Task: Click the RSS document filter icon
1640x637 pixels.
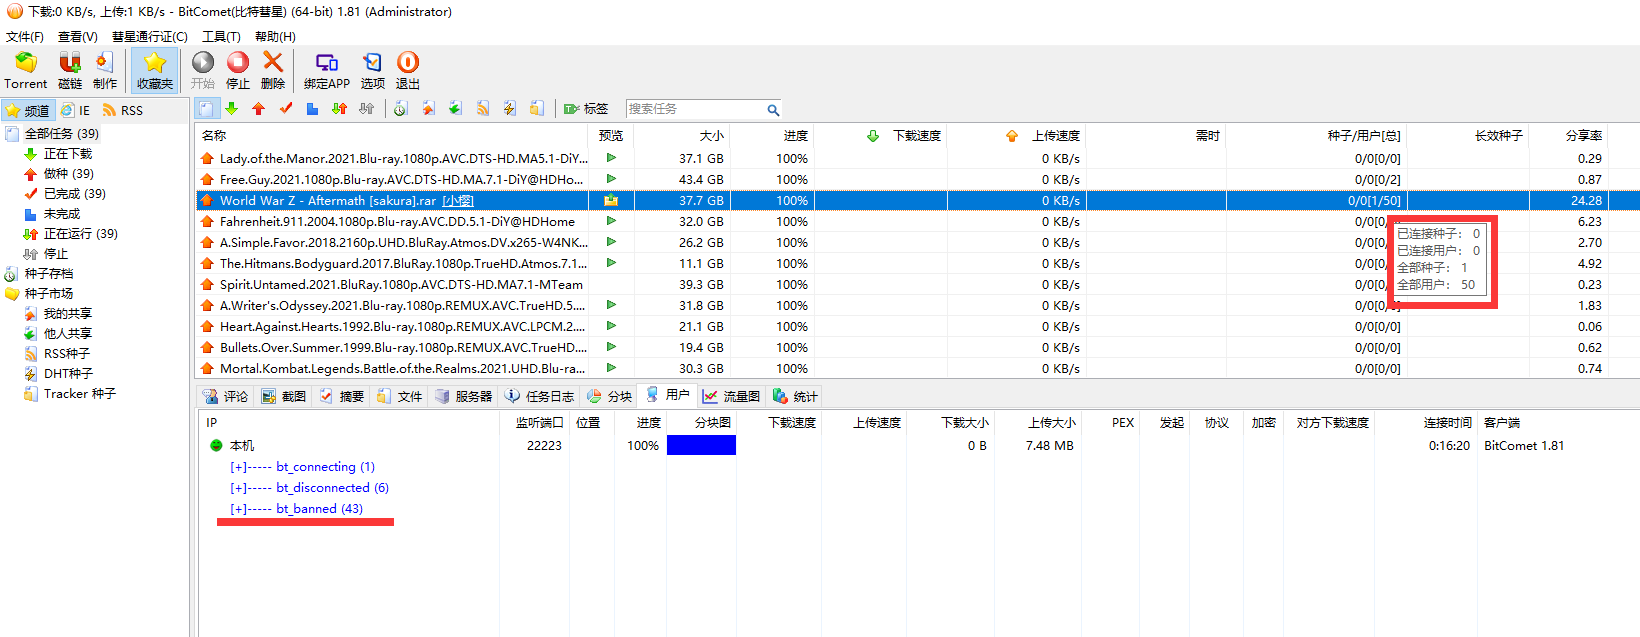Action: pyautogui.click(x=483, y=109)
